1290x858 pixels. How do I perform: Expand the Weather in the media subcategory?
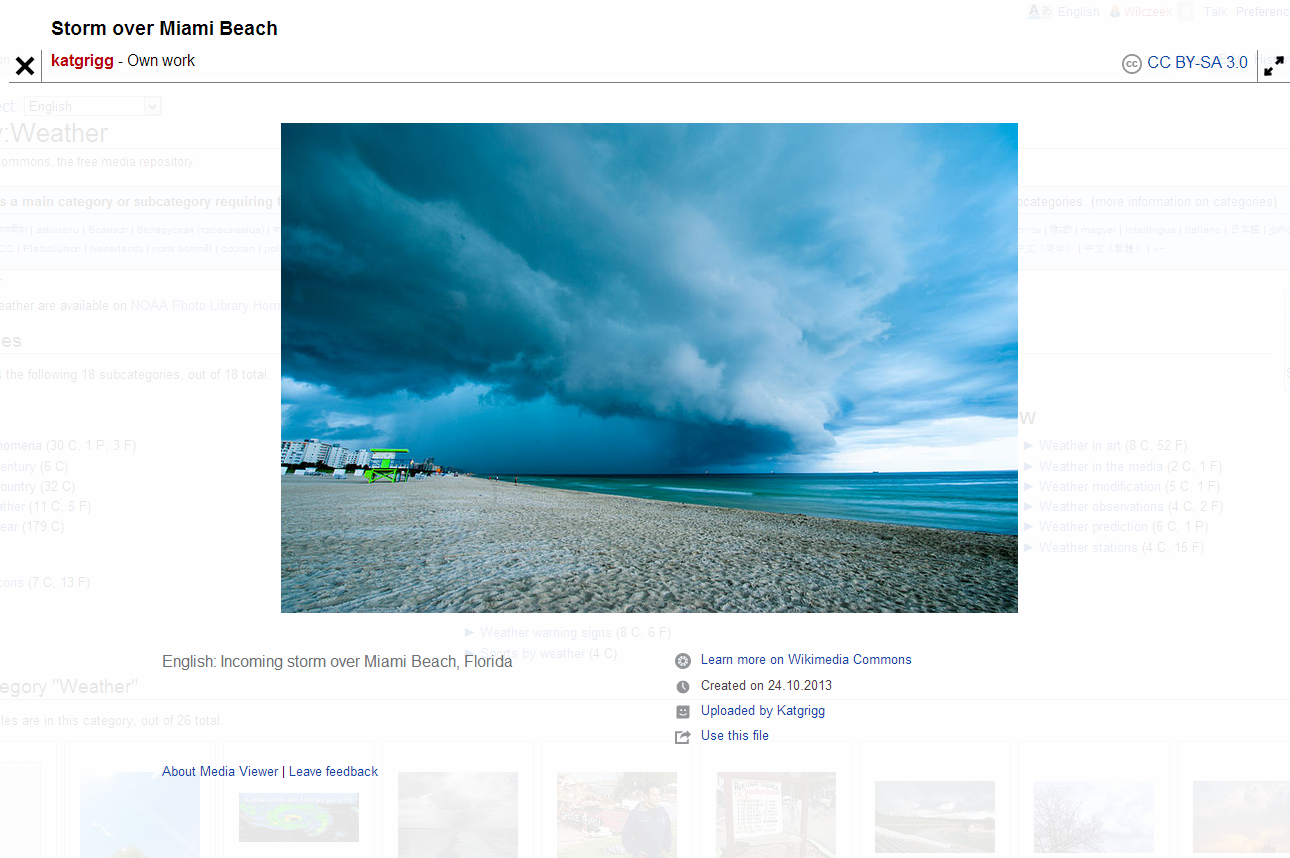pos(1028,467)
